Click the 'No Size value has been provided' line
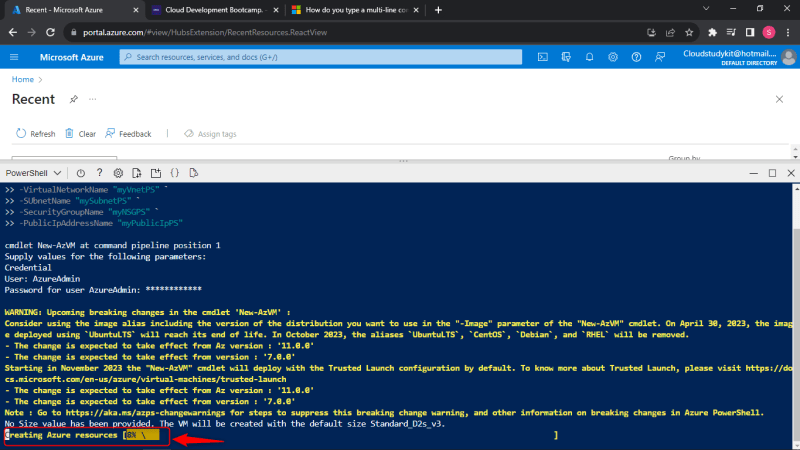Viewport: 800px width, 450px height. coord(224,424)
